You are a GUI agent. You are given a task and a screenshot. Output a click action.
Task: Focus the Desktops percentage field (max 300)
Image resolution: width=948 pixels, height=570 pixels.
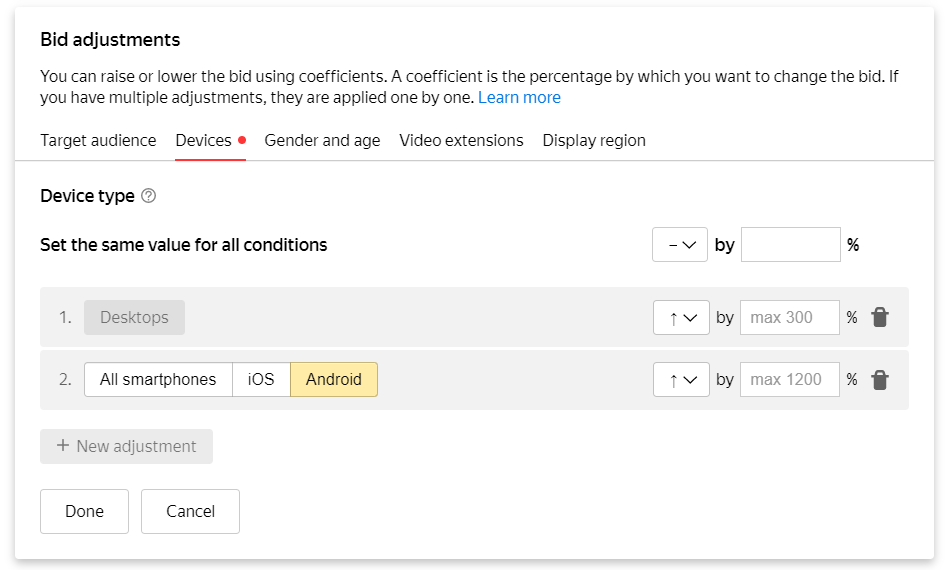click(789, 318)
